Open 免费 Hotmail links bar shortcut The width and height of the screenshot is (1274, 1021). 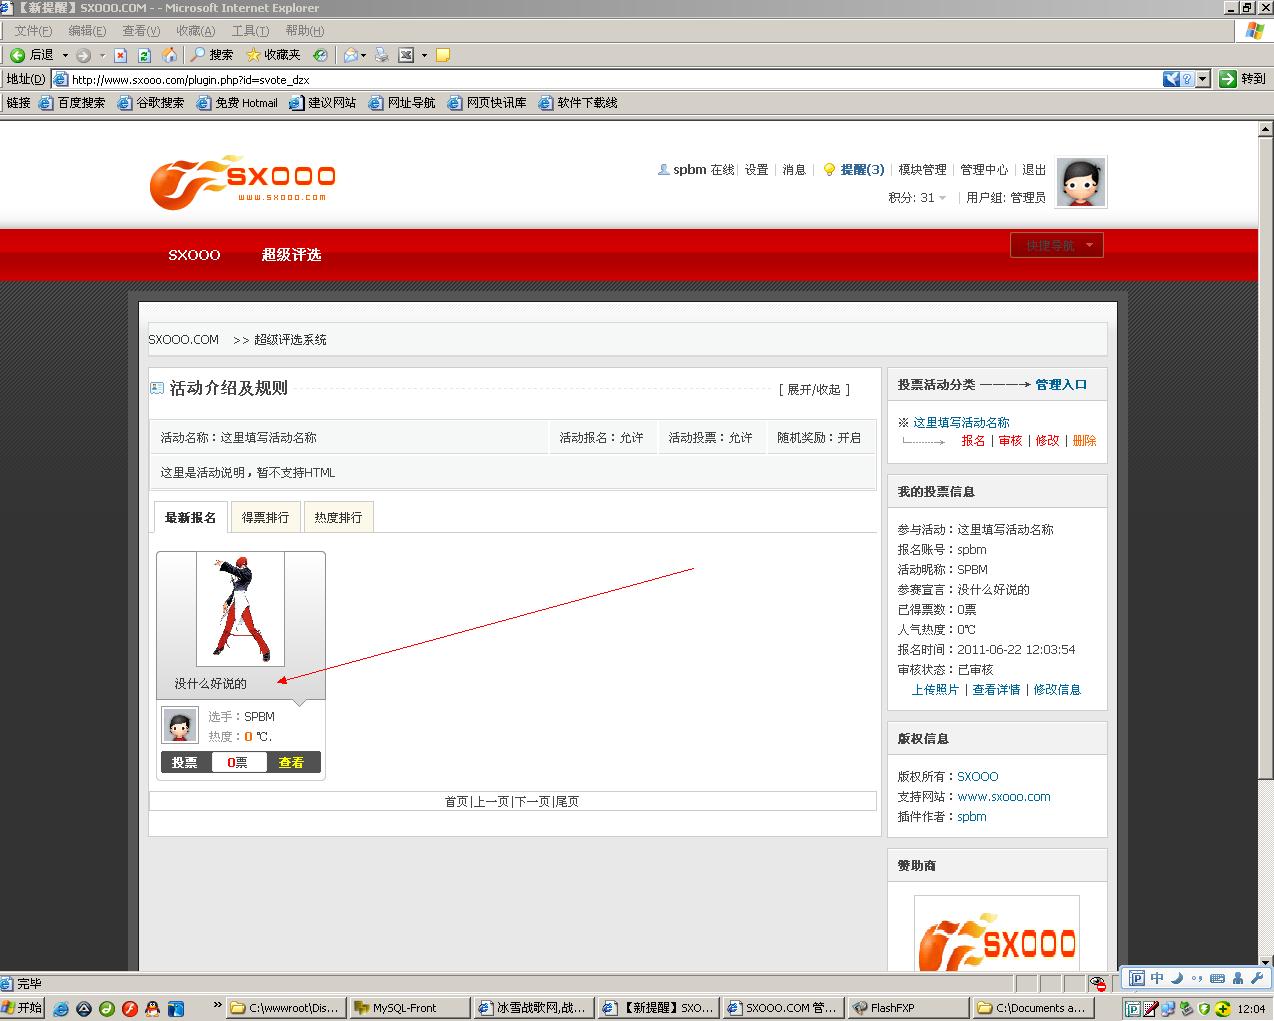[x=237, y=103]
